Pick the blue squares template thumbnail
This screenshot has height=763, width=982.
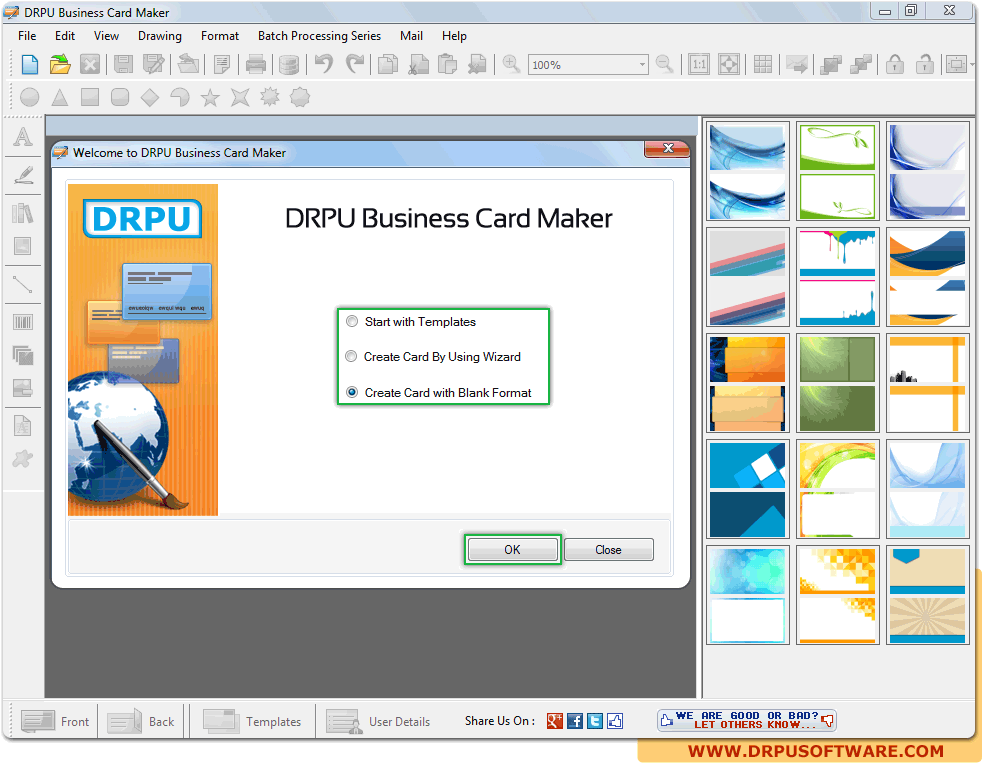tap(747, 489)
